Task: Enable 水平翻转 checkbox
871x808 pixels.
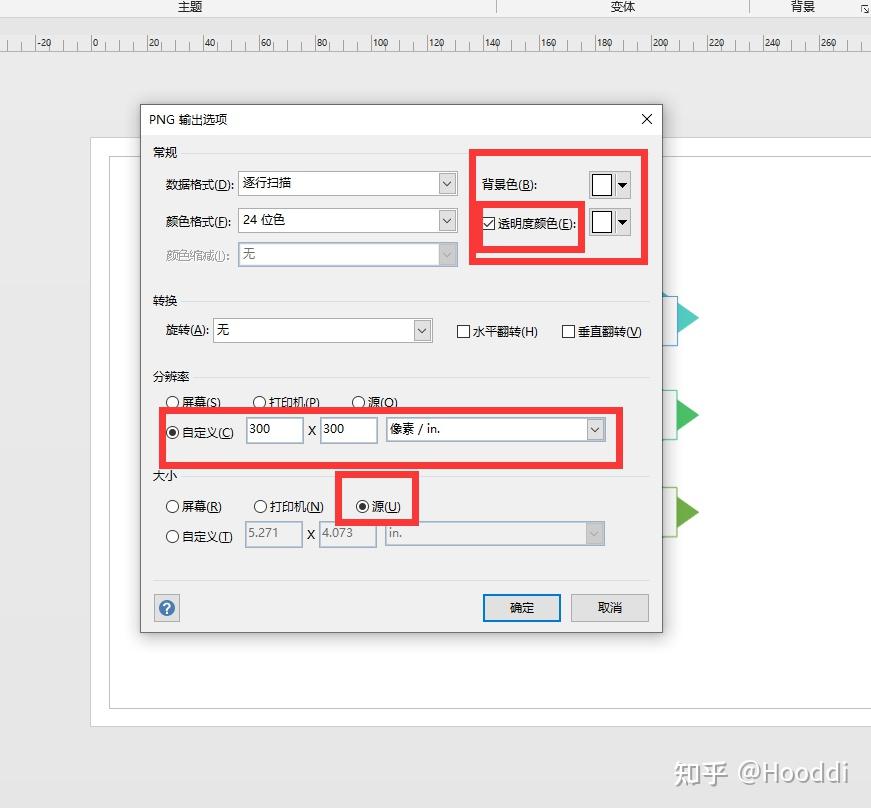Action: point(463,332)
